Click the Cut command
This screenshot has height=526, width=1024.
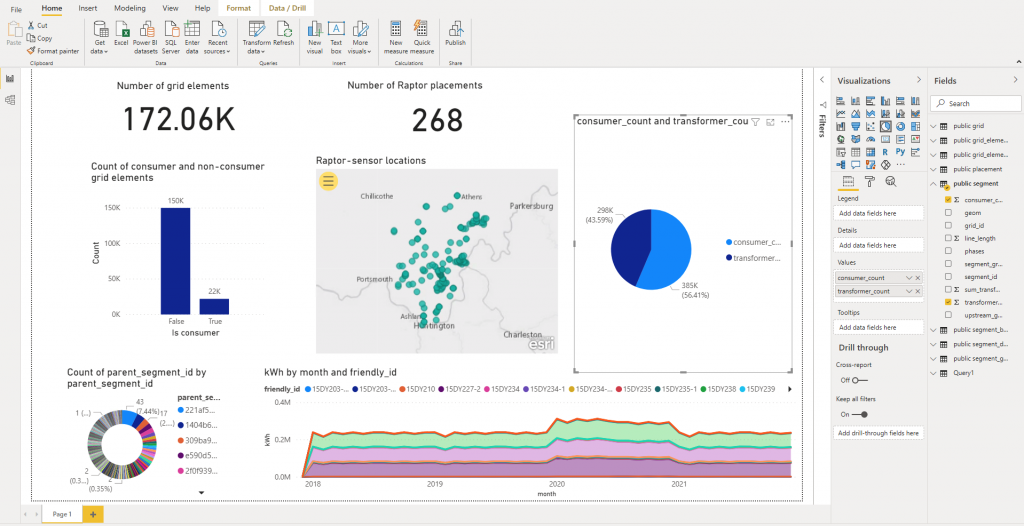37,25
